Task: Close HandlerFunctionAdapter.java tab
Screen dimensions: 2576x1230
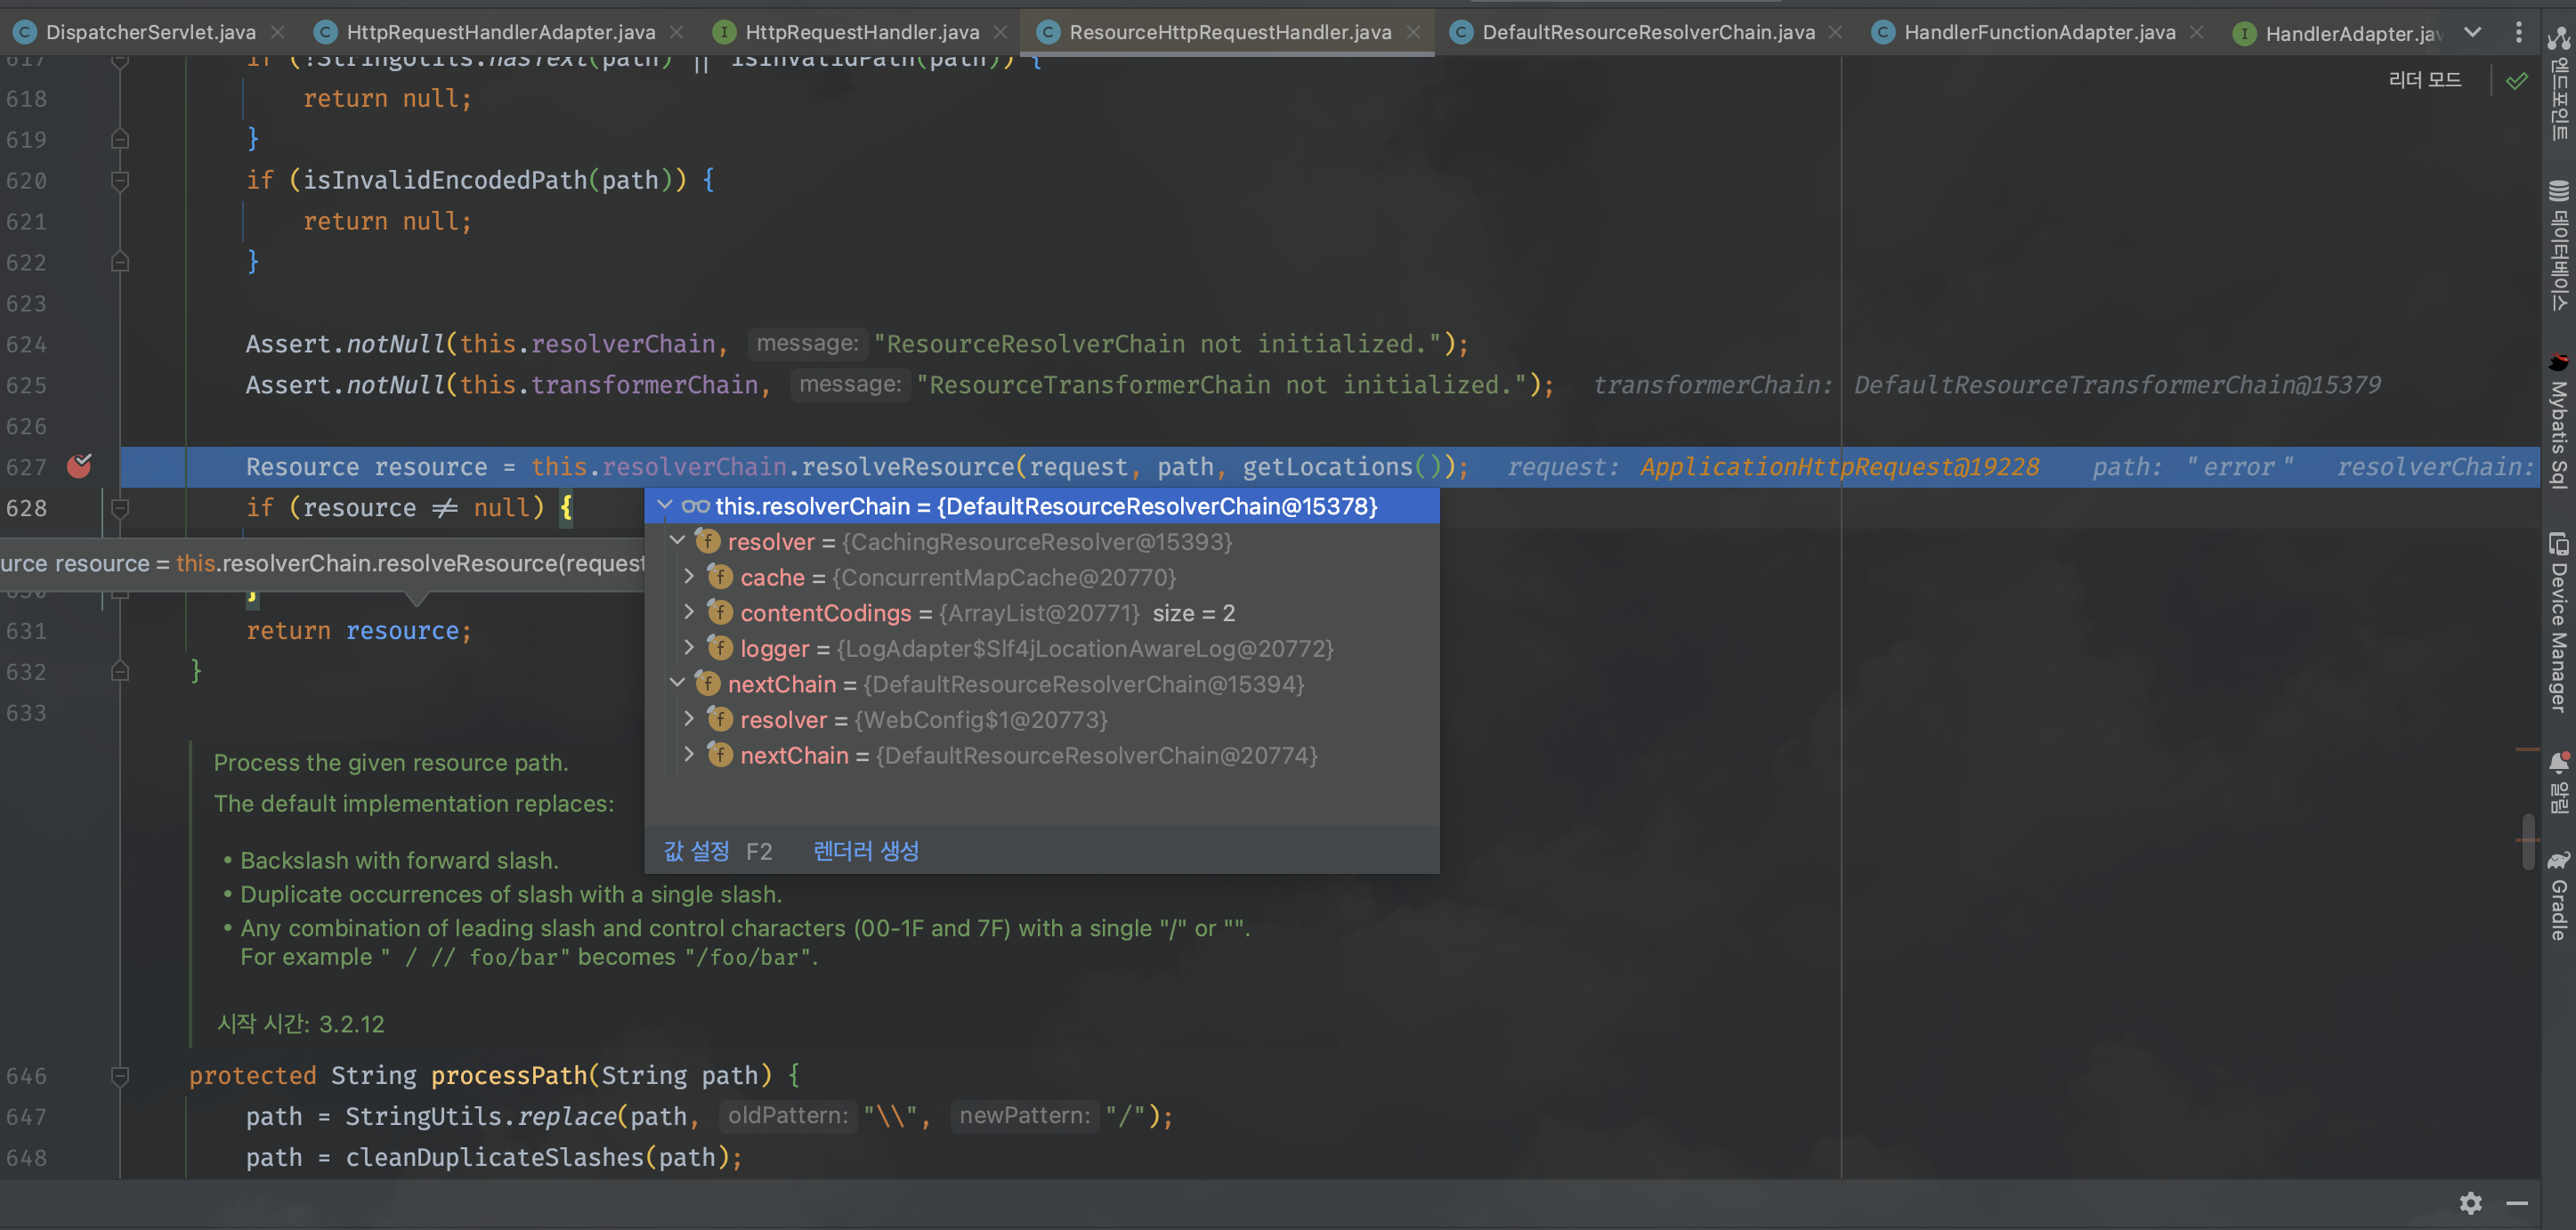Action: click(x=2197, y=32)
